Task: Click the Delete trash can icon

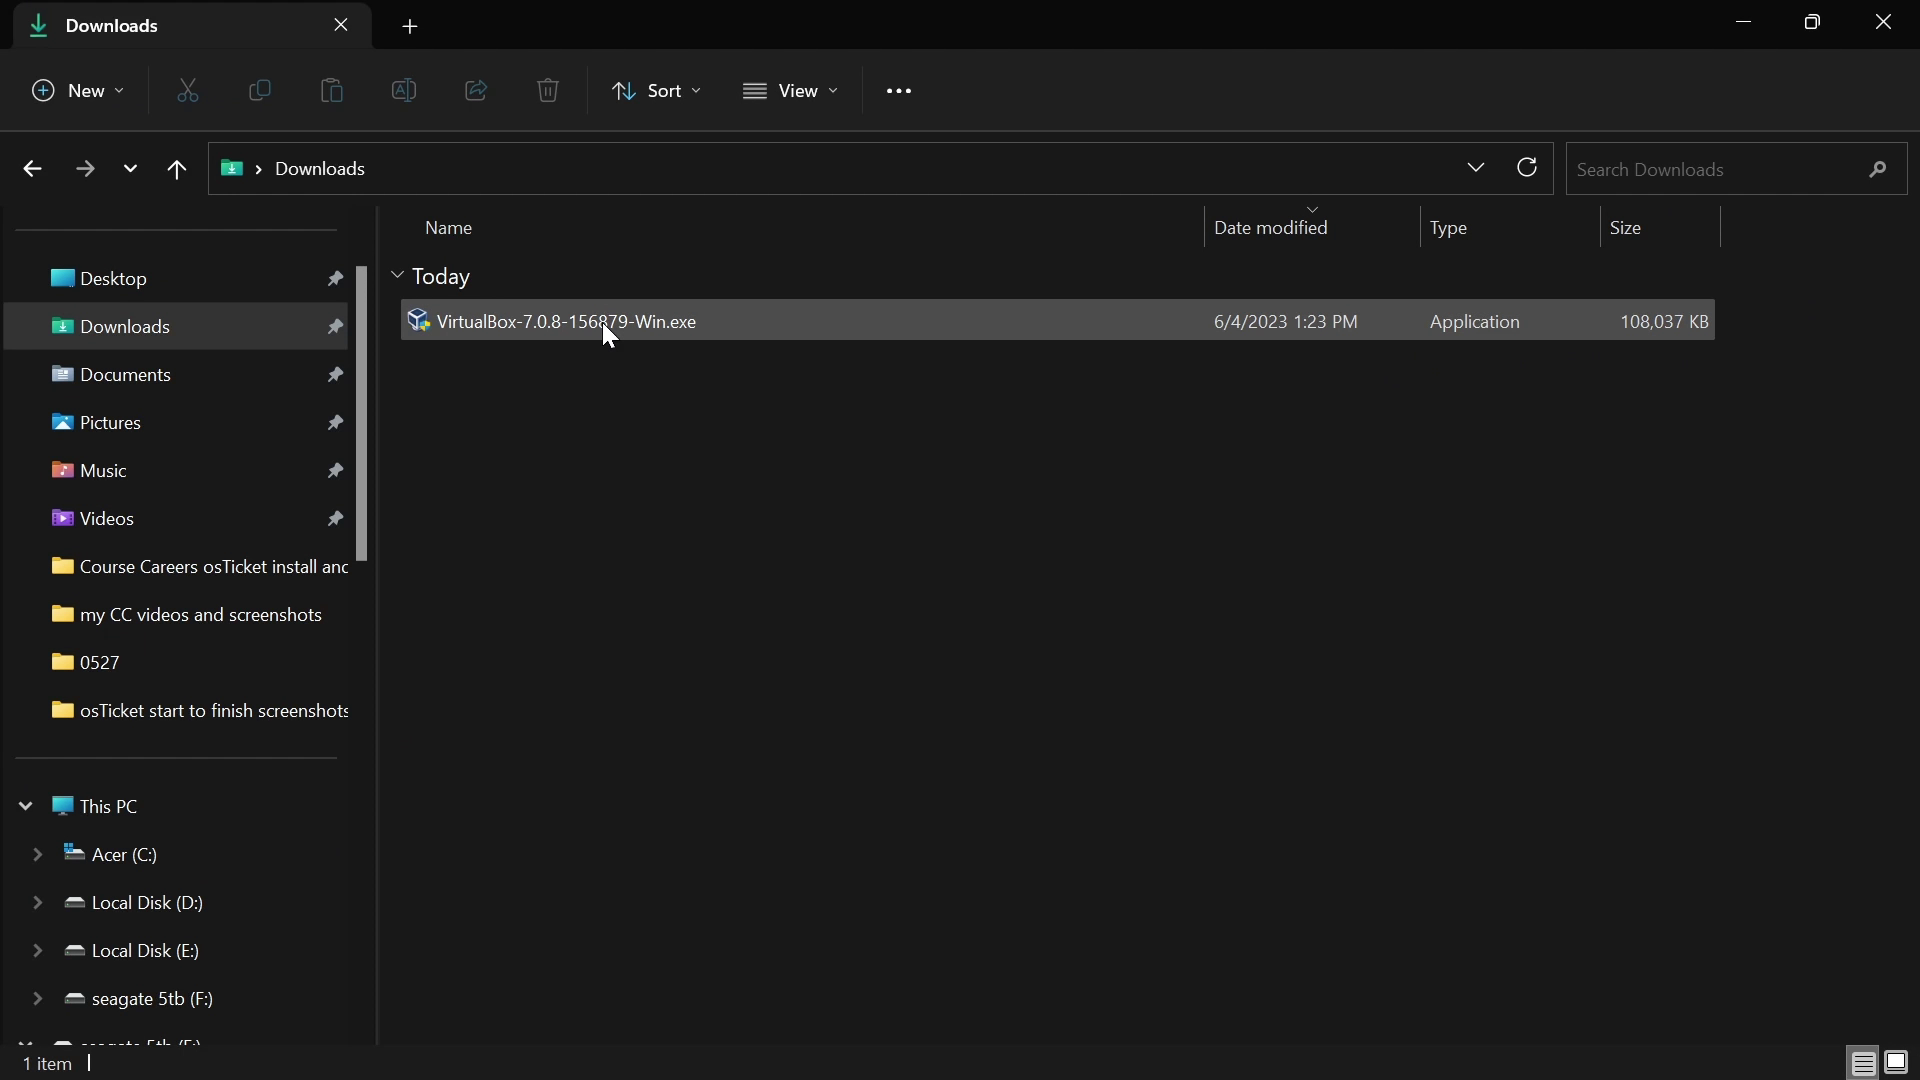Action: tap(548, 91)
